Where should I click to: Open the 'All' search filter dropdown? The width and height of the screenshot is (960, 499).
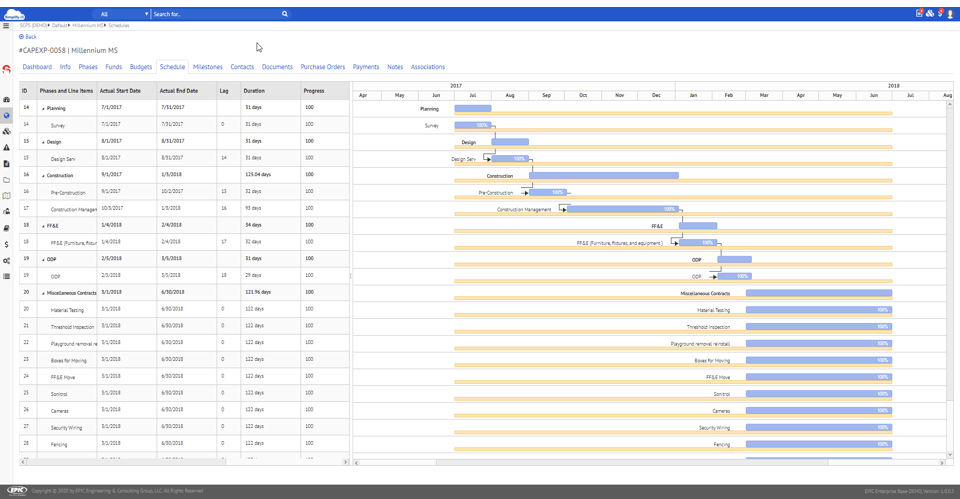tap(123, 14)
